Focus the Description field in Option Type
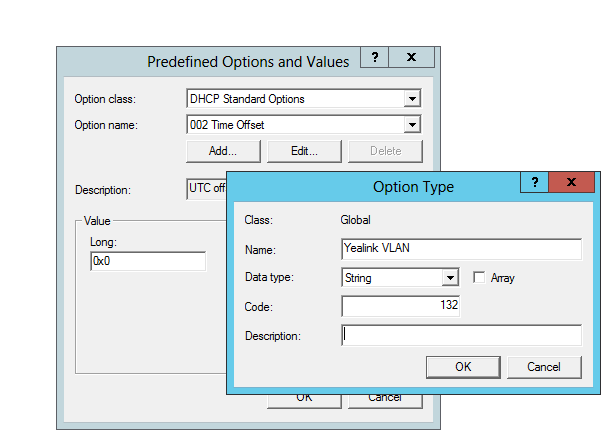 [462, 335]
